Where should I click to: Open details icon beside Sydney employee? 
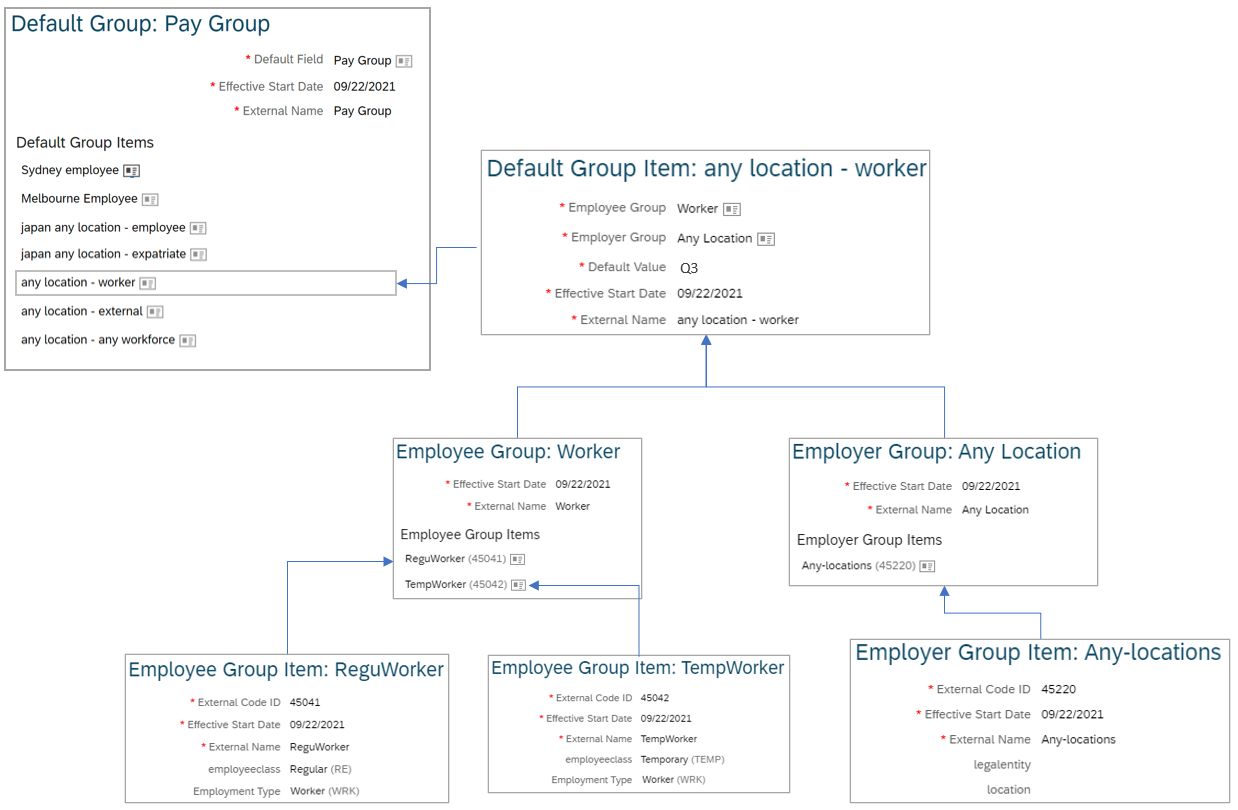[x=132, y=171]
